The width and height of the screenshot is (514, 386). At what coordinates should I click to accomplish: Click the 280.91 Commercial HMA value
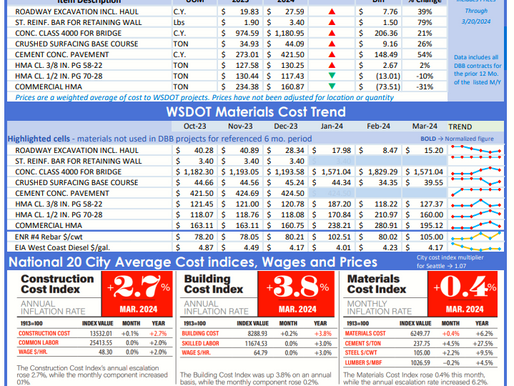coord(386,225)
